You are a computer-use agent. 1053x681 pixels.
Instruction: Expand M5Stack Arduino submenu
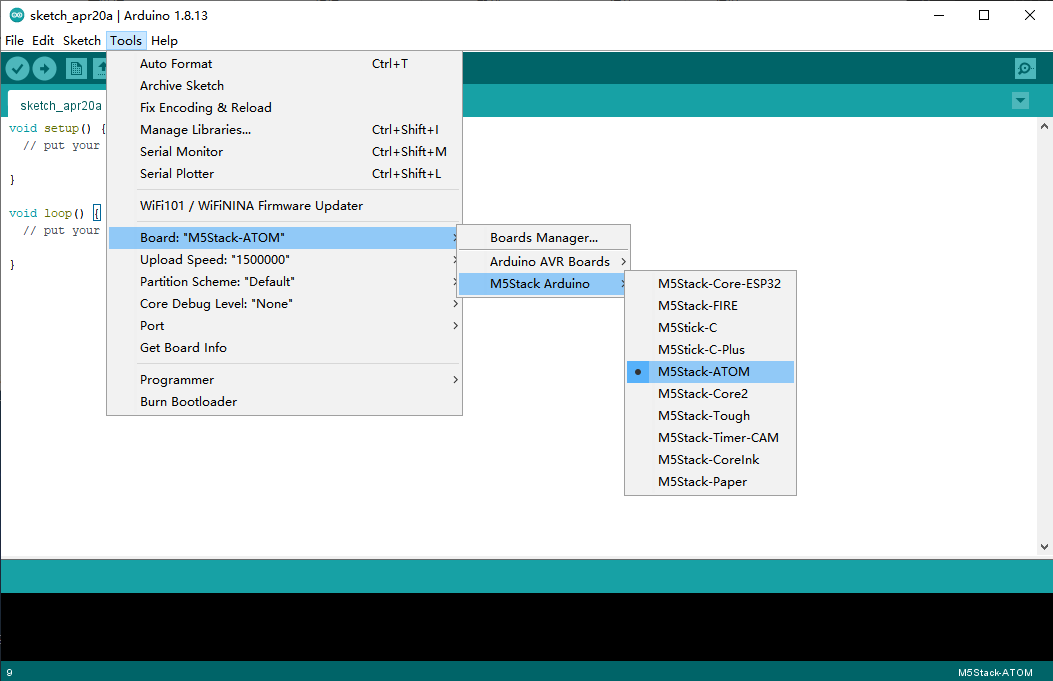pyautogui.click(x=544, y=283)
